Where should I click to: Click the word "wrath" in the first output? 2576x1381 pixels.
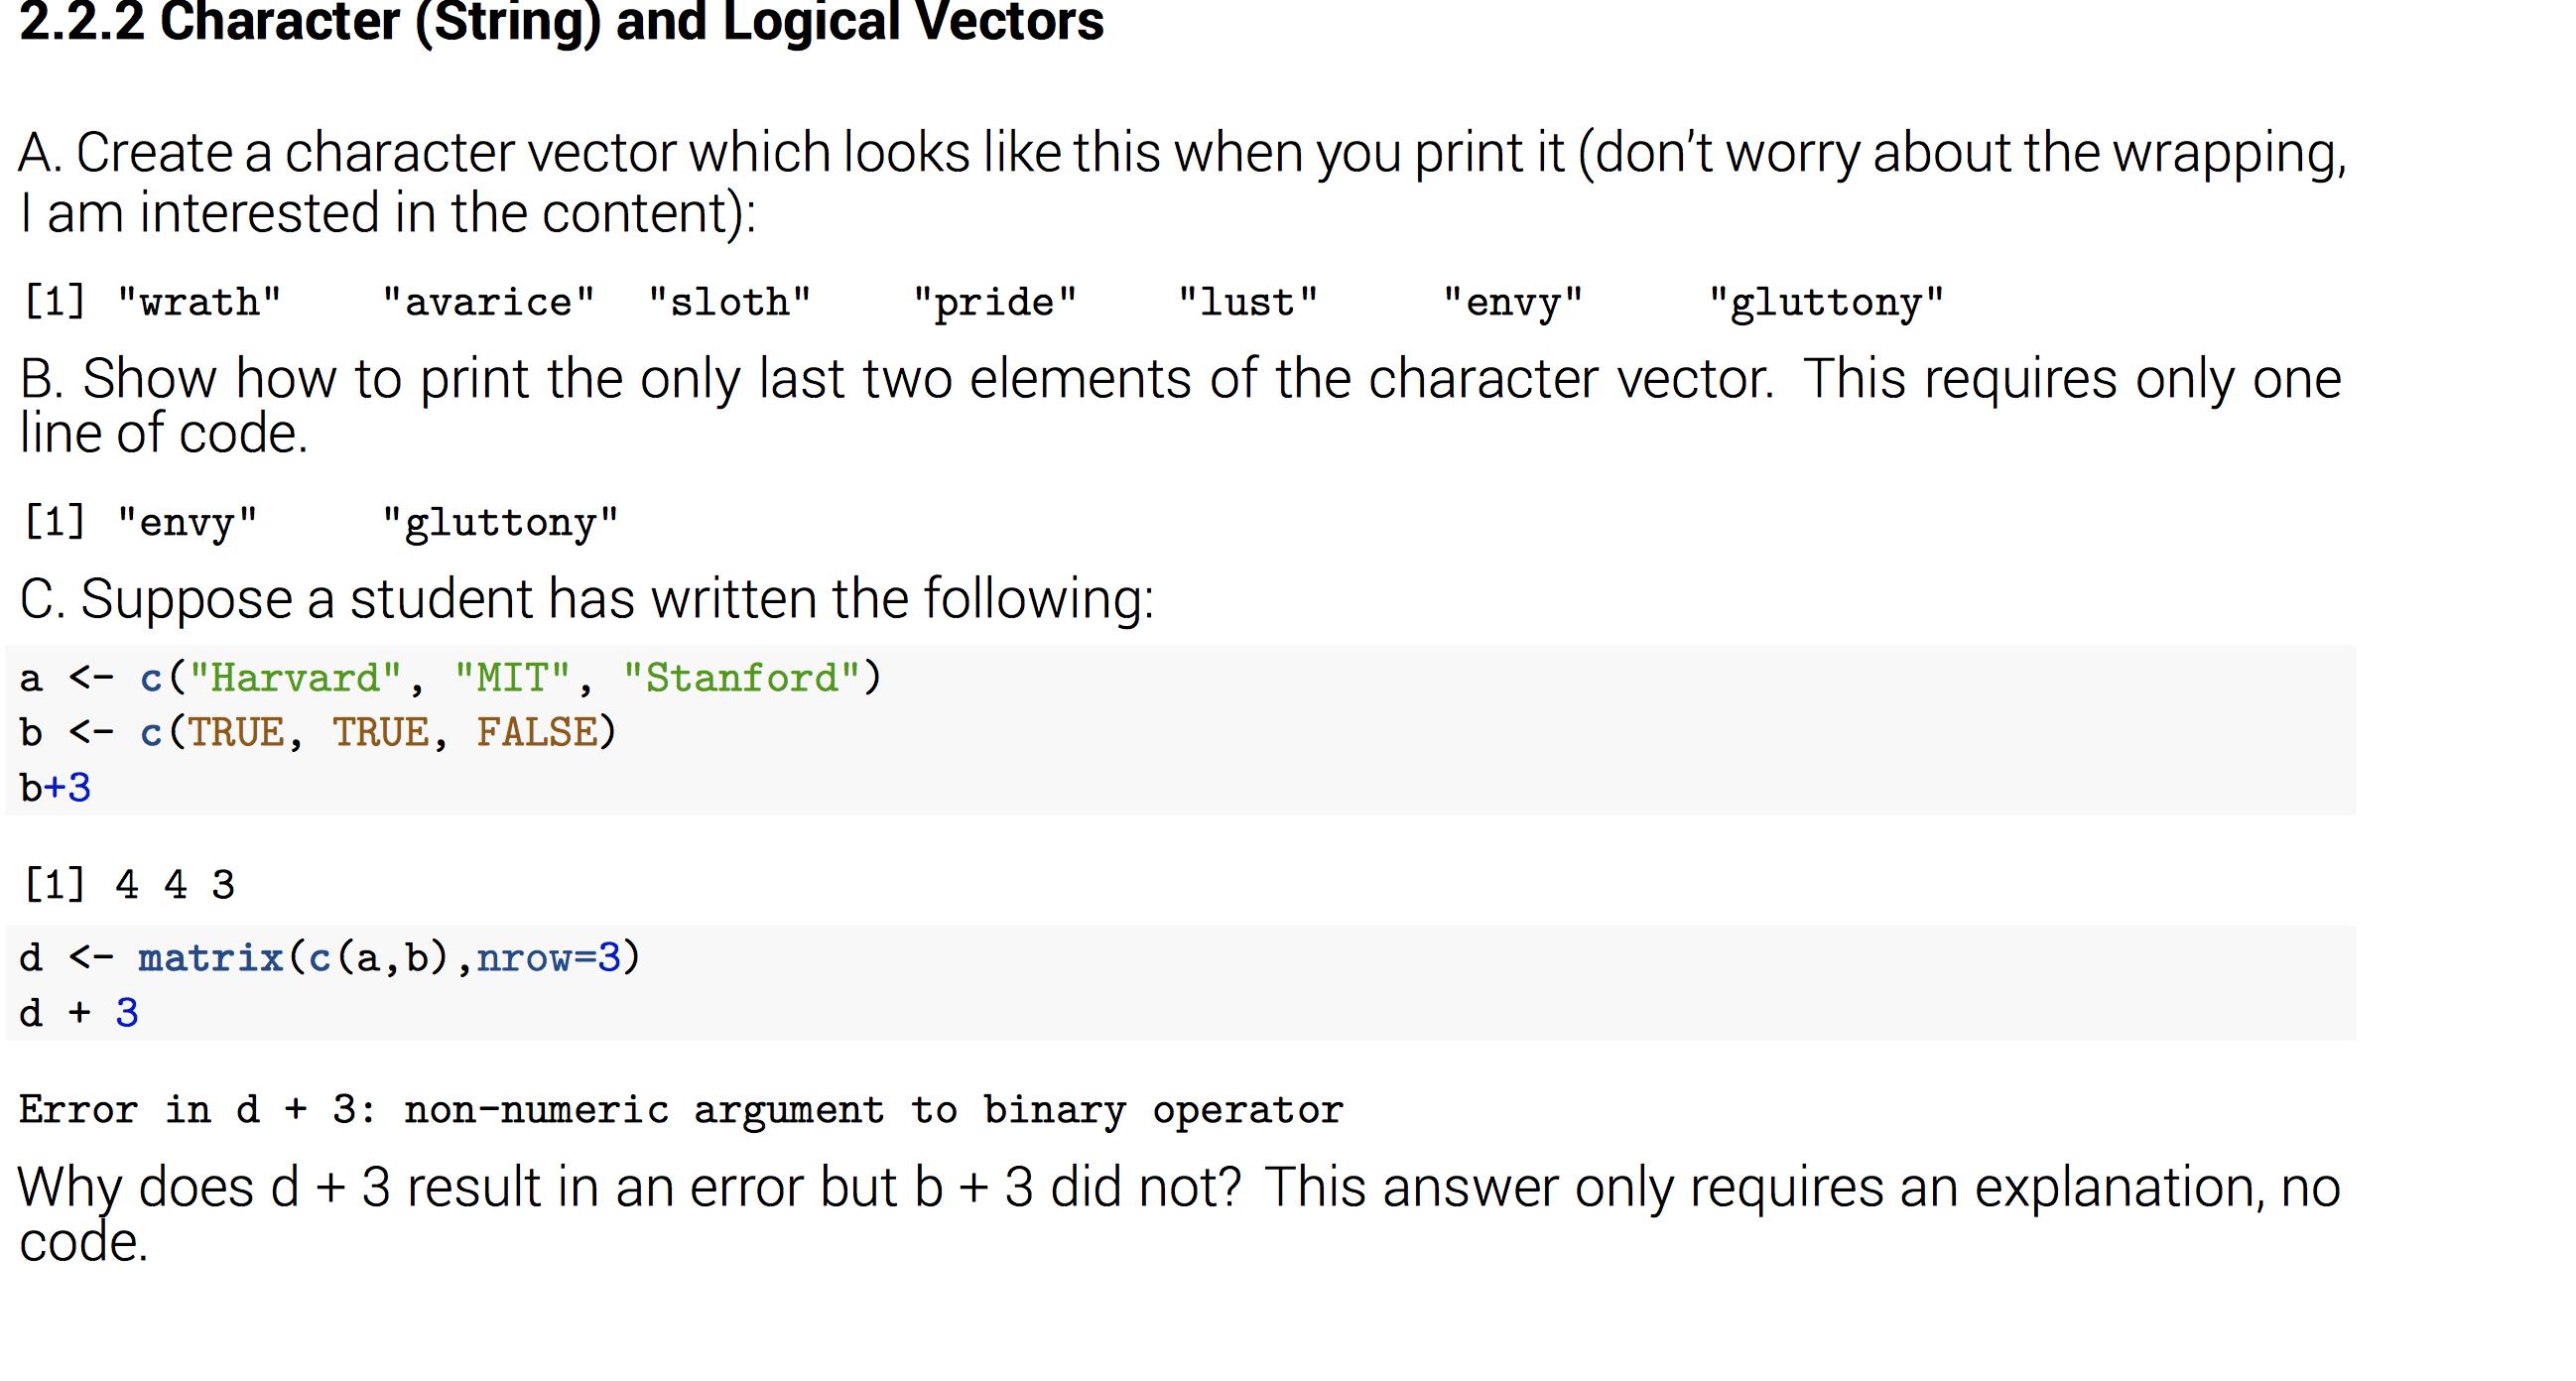(x=199, y=302)
